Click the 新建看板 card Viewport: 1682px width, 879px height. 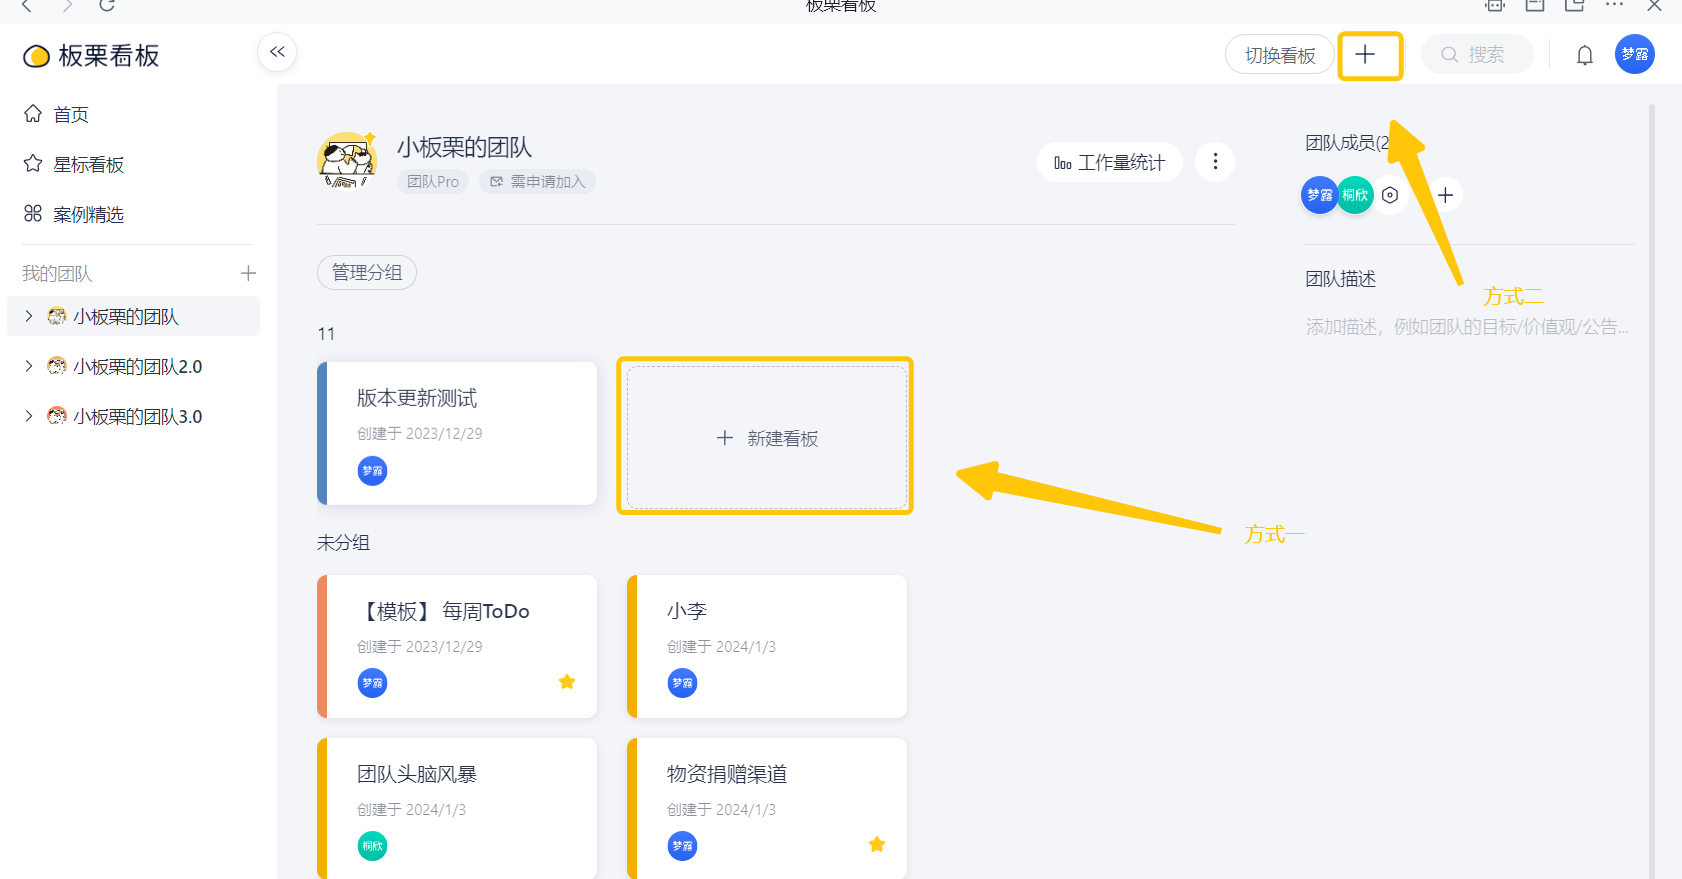pyautogui.click(x=766, y=438)
